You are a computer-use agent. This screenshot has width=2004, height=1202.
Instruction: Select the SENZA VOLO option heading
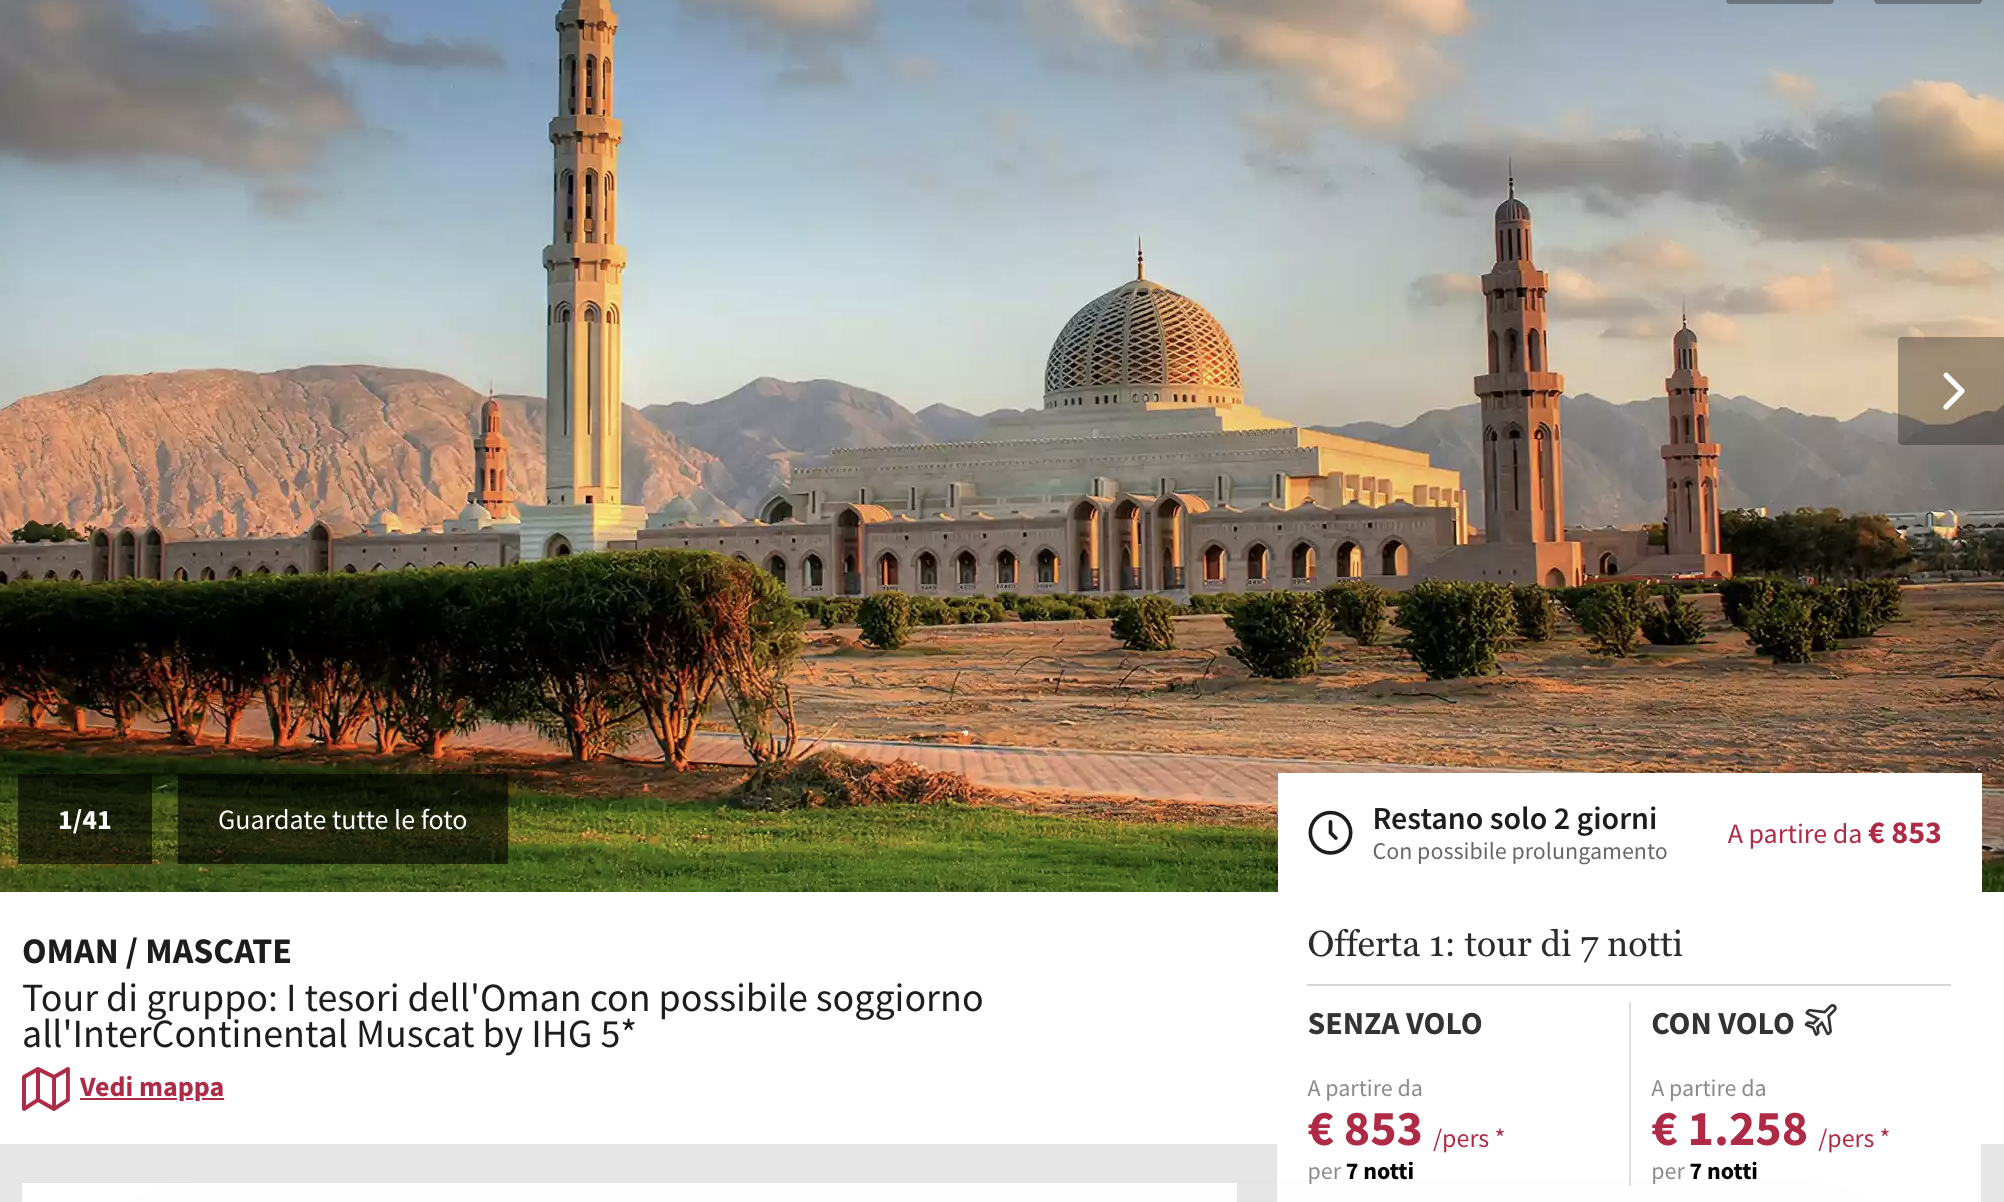1394,1024
